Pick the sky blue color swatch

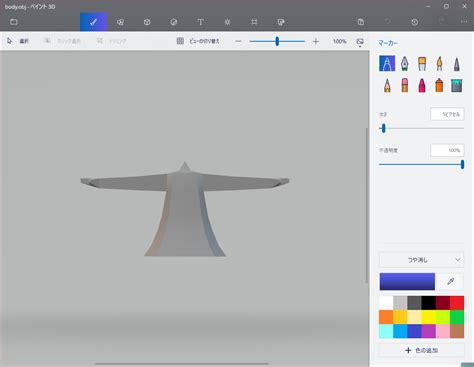tap(400, 331)
